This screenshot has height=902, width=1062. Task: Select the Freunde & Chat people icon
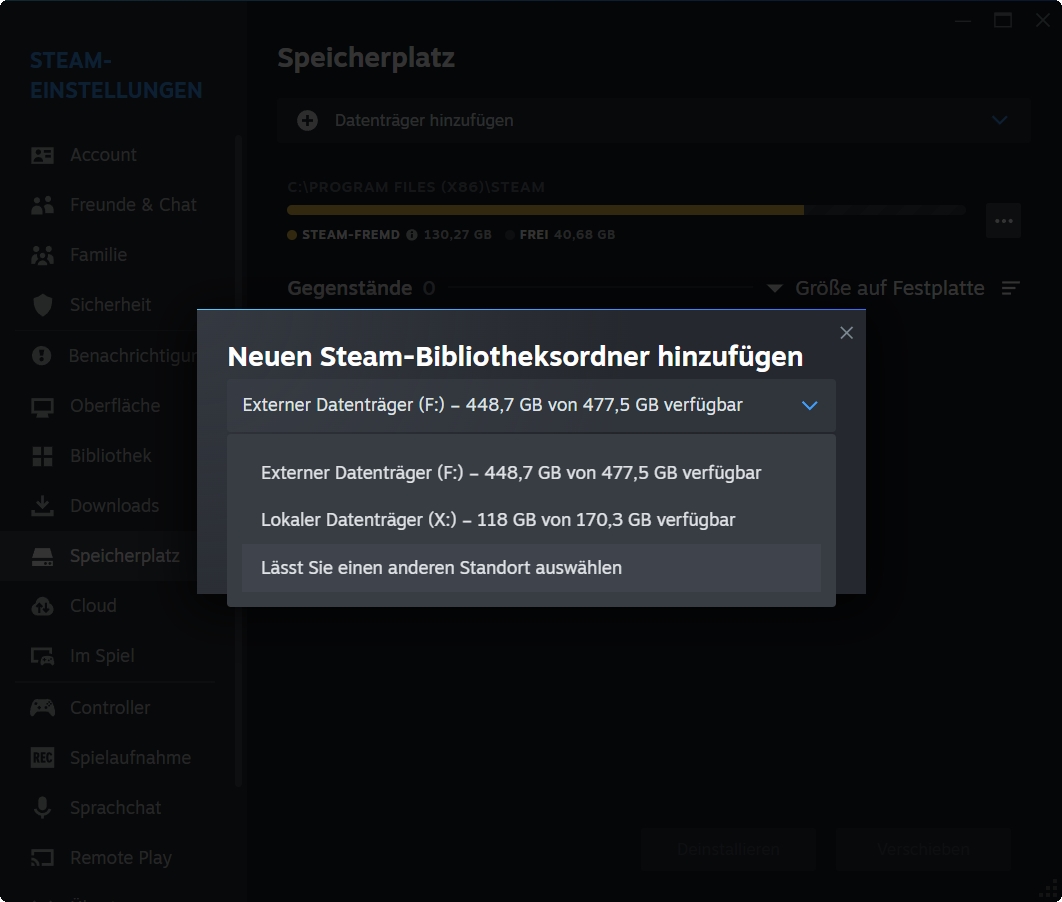click(x=42, y=205)
